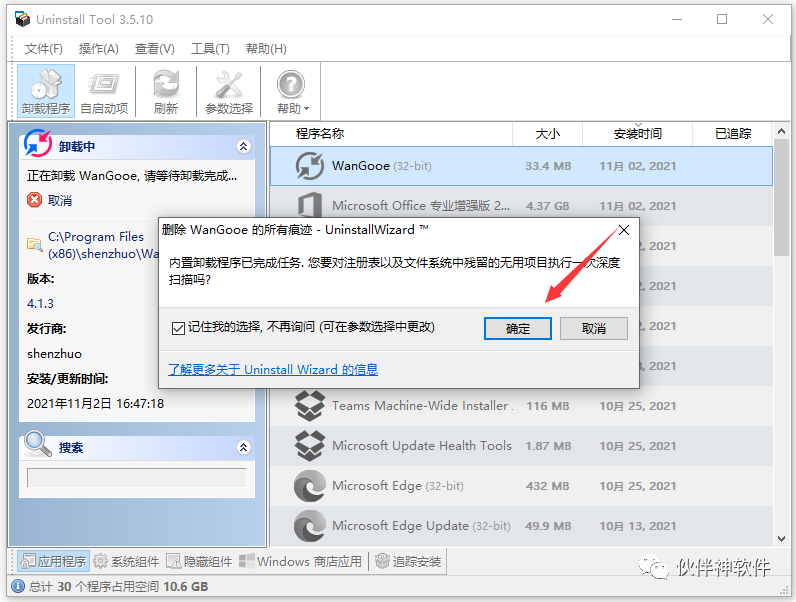Switch to the 应用程序 tab

click(x=53, y=561)
